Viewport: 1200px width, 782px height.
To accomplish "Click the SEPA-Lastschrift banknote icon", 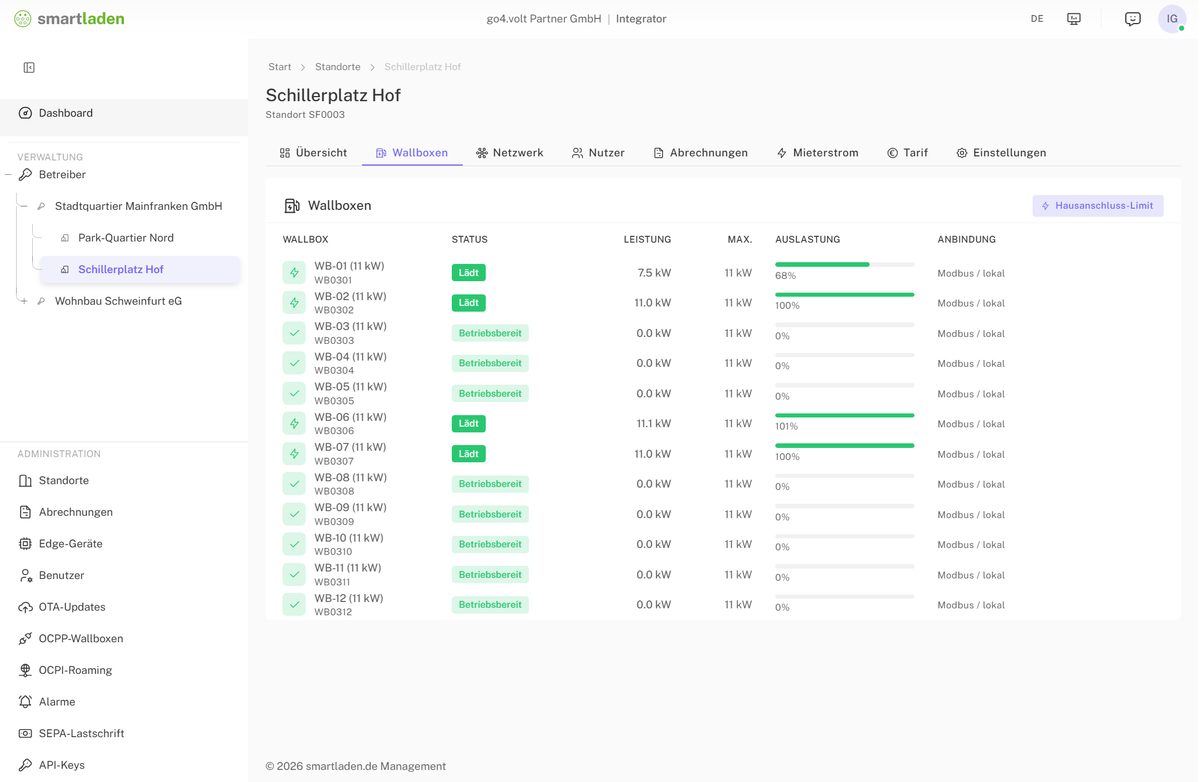I will [25, 733].
